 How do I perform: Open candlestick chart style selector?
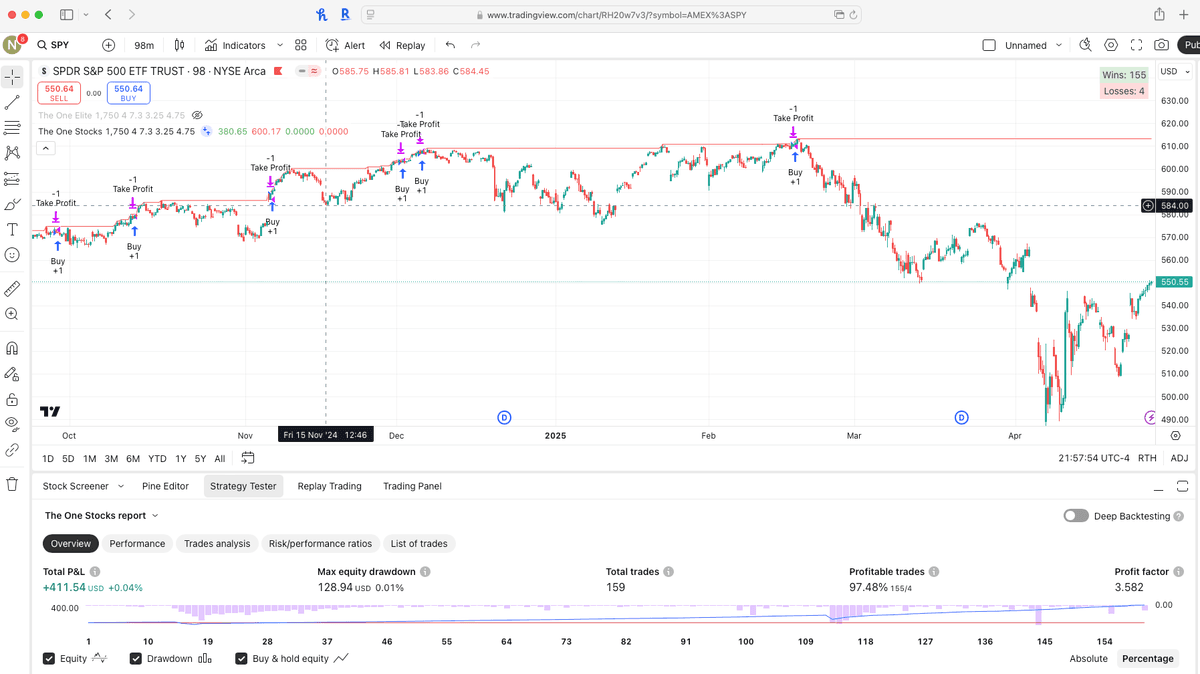[180, 45]
